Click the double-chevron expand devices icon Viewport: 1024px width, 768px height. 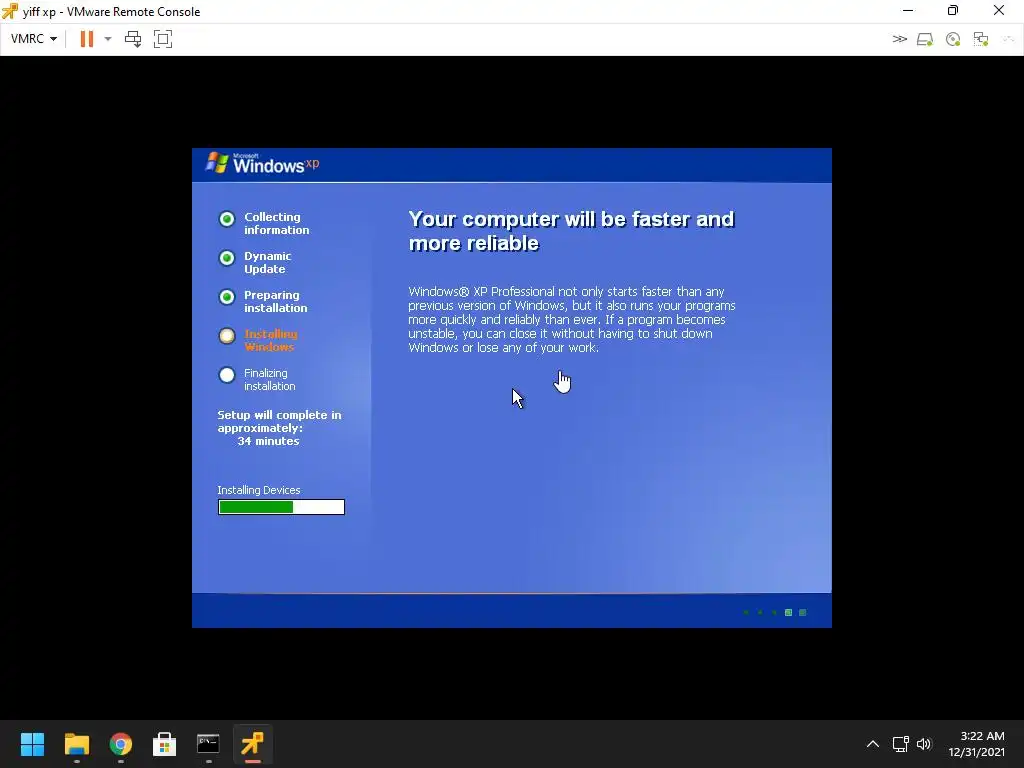pyautogui.click(x=899, y=39)
